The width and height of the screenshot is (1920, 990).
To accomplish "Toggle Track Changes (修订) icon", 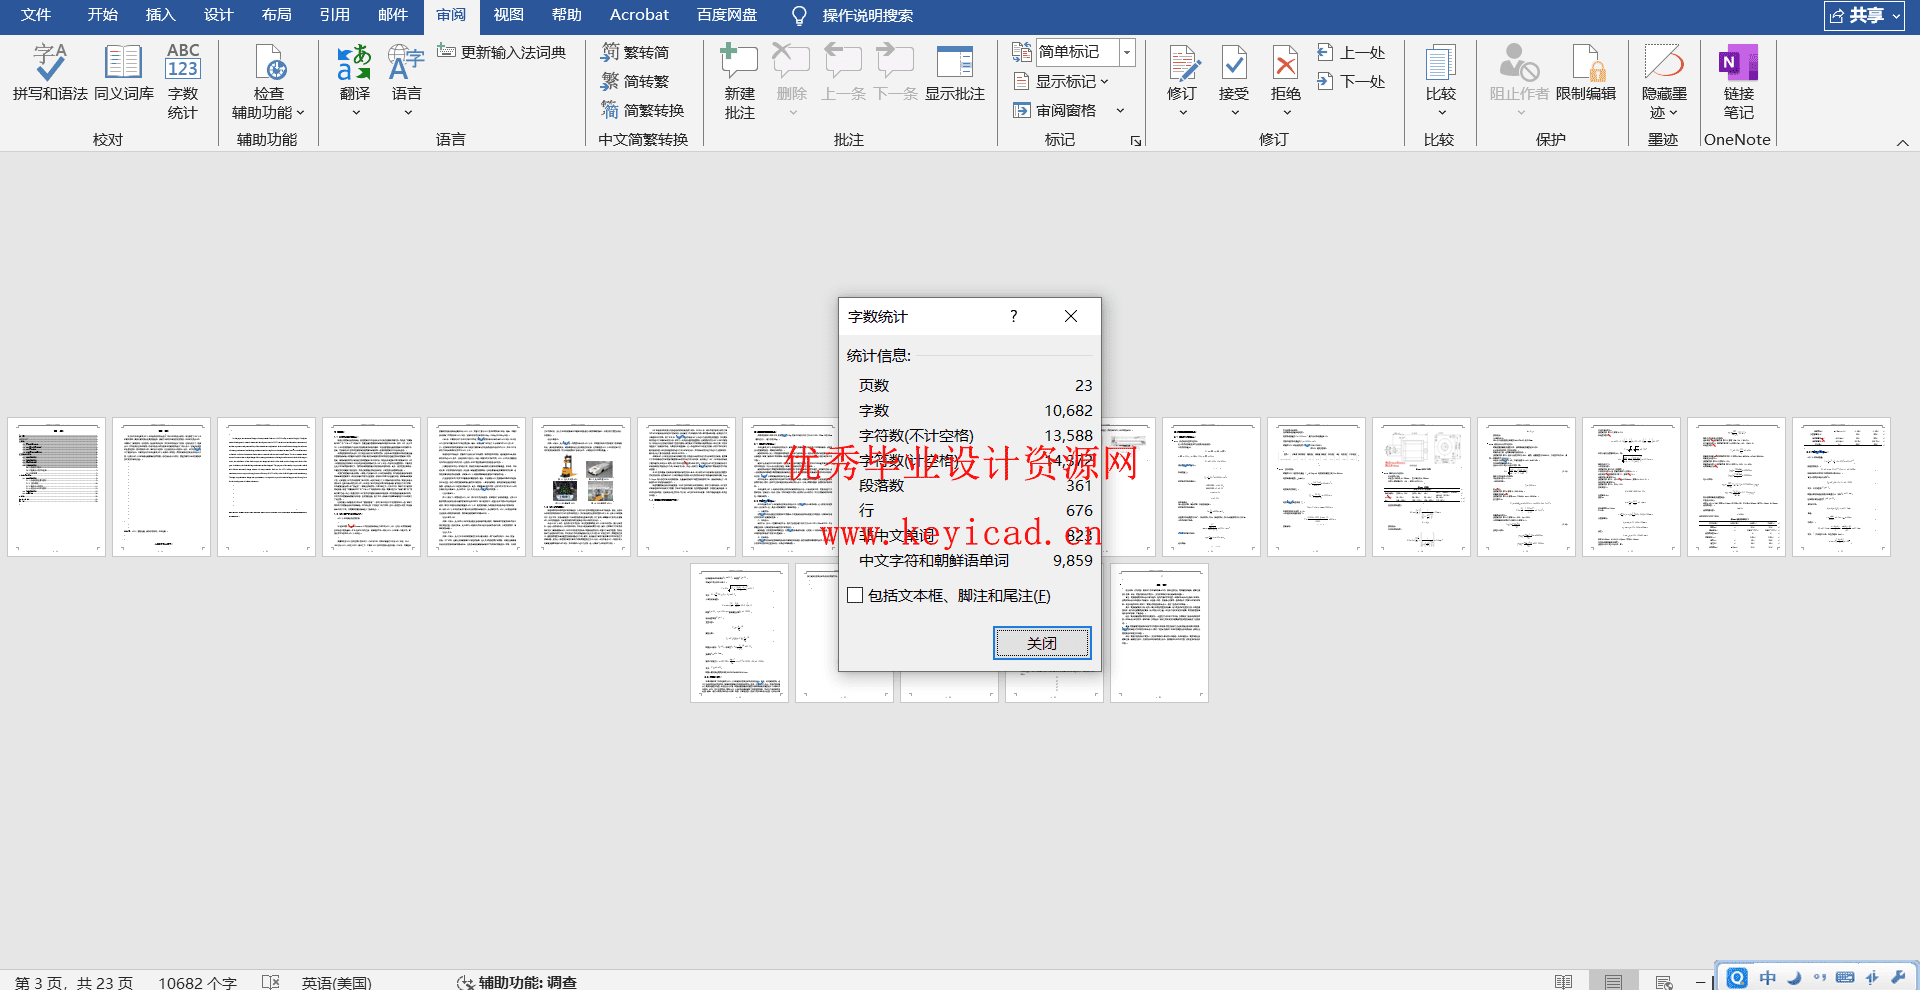I will point(1183,63).
